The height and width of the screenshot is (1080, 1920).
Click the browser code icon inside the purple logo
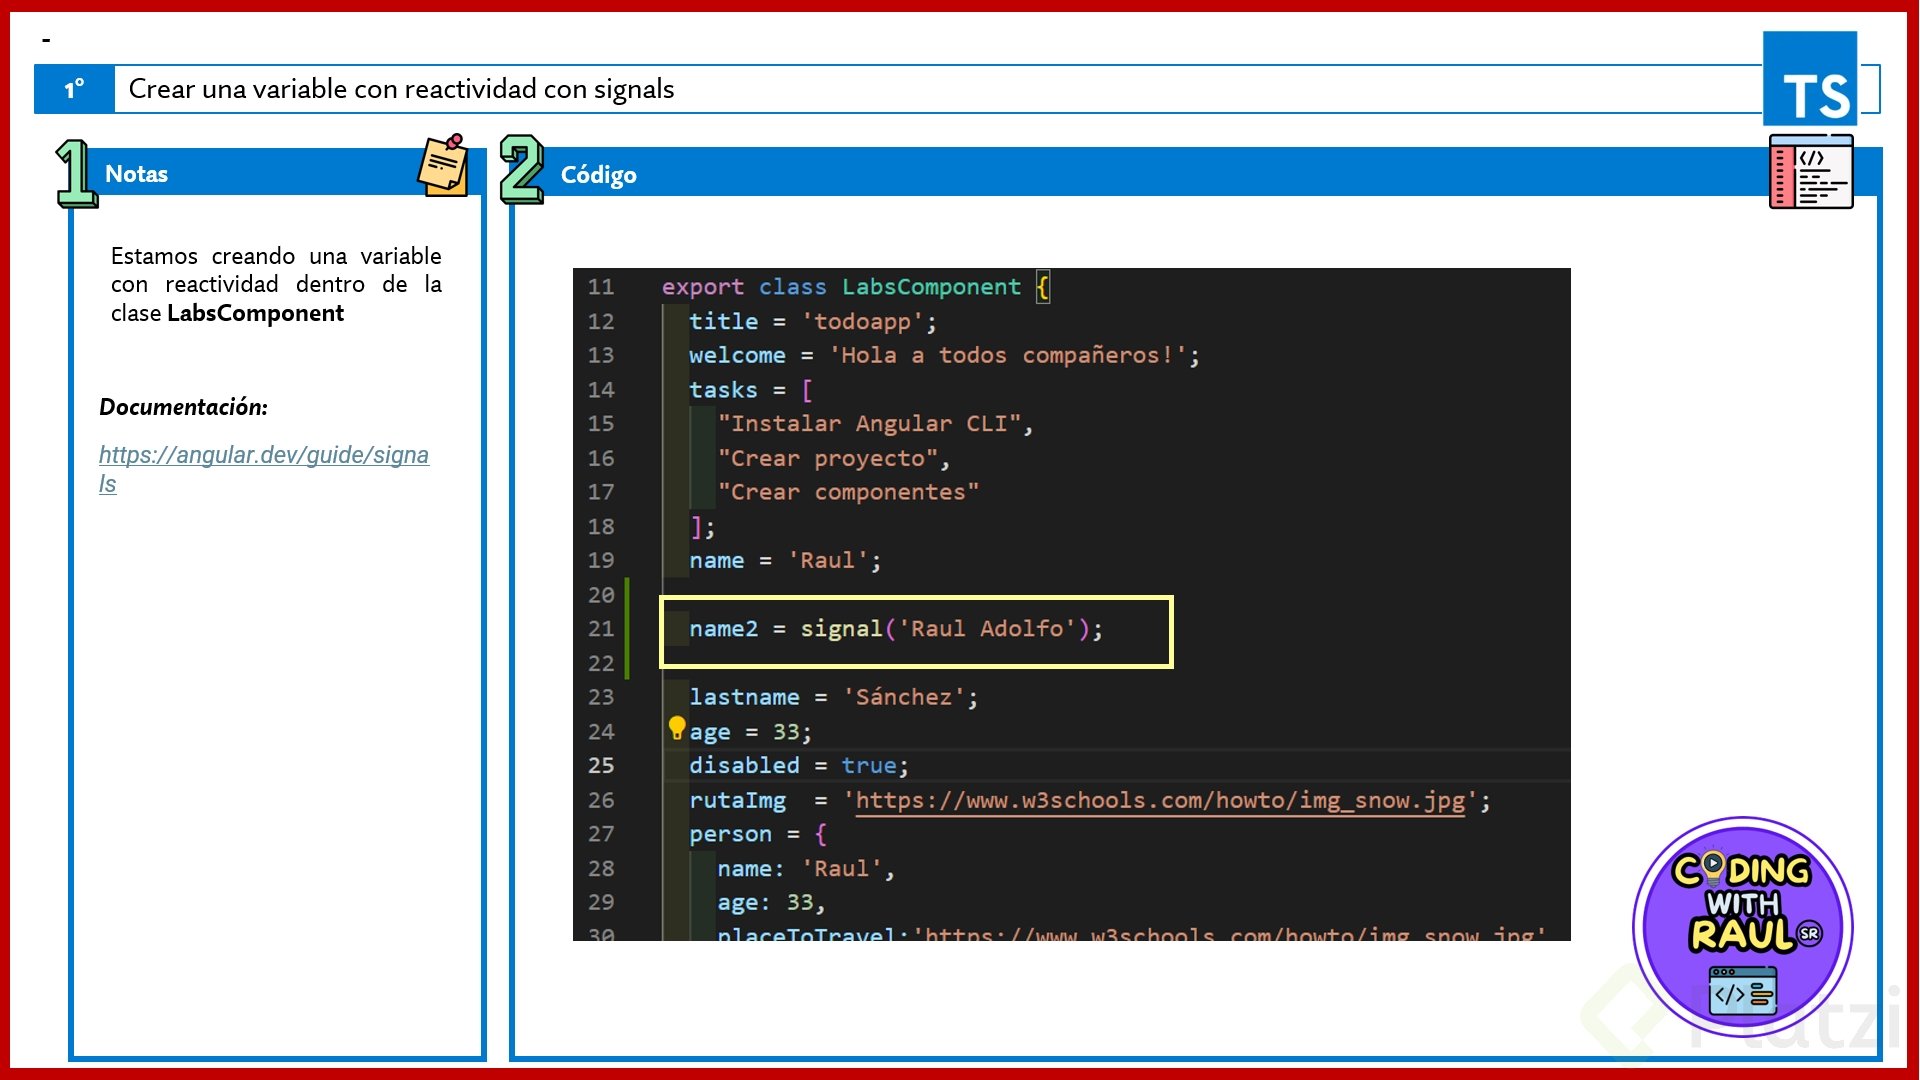[1742, 990]
